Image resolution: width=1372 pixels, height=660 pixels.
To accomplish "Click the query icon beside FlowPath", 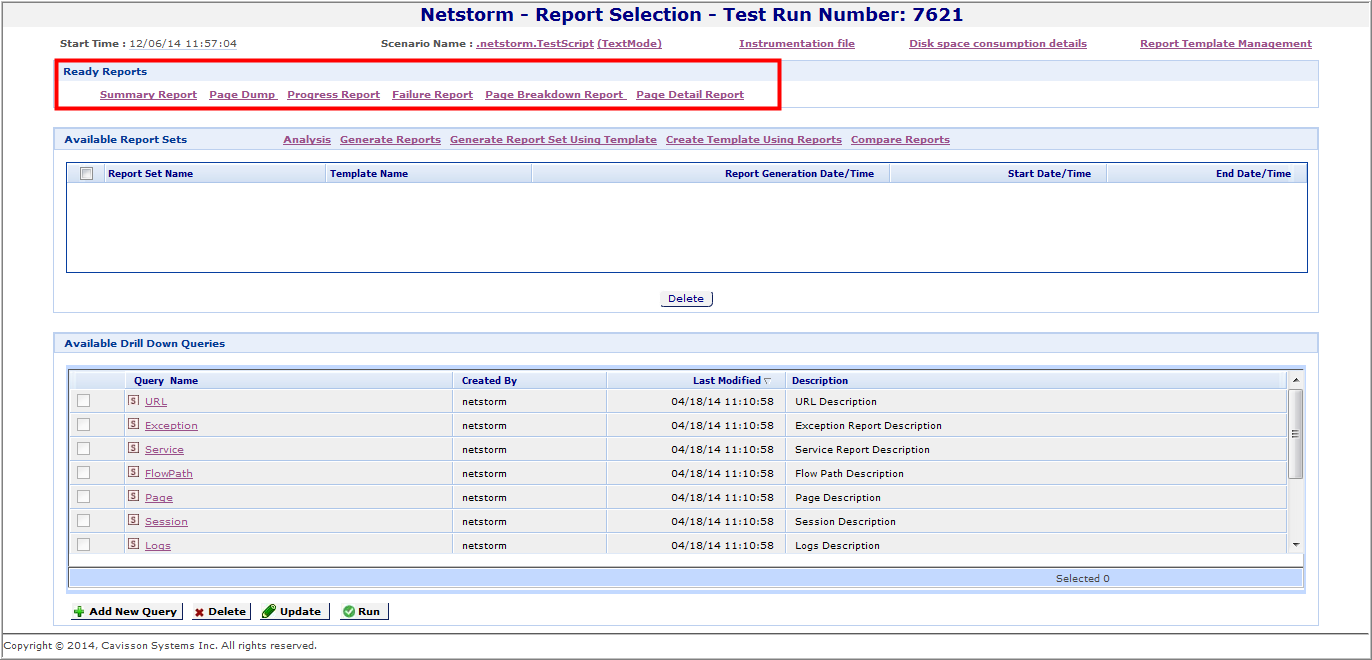I will click(x=133, y=472).
